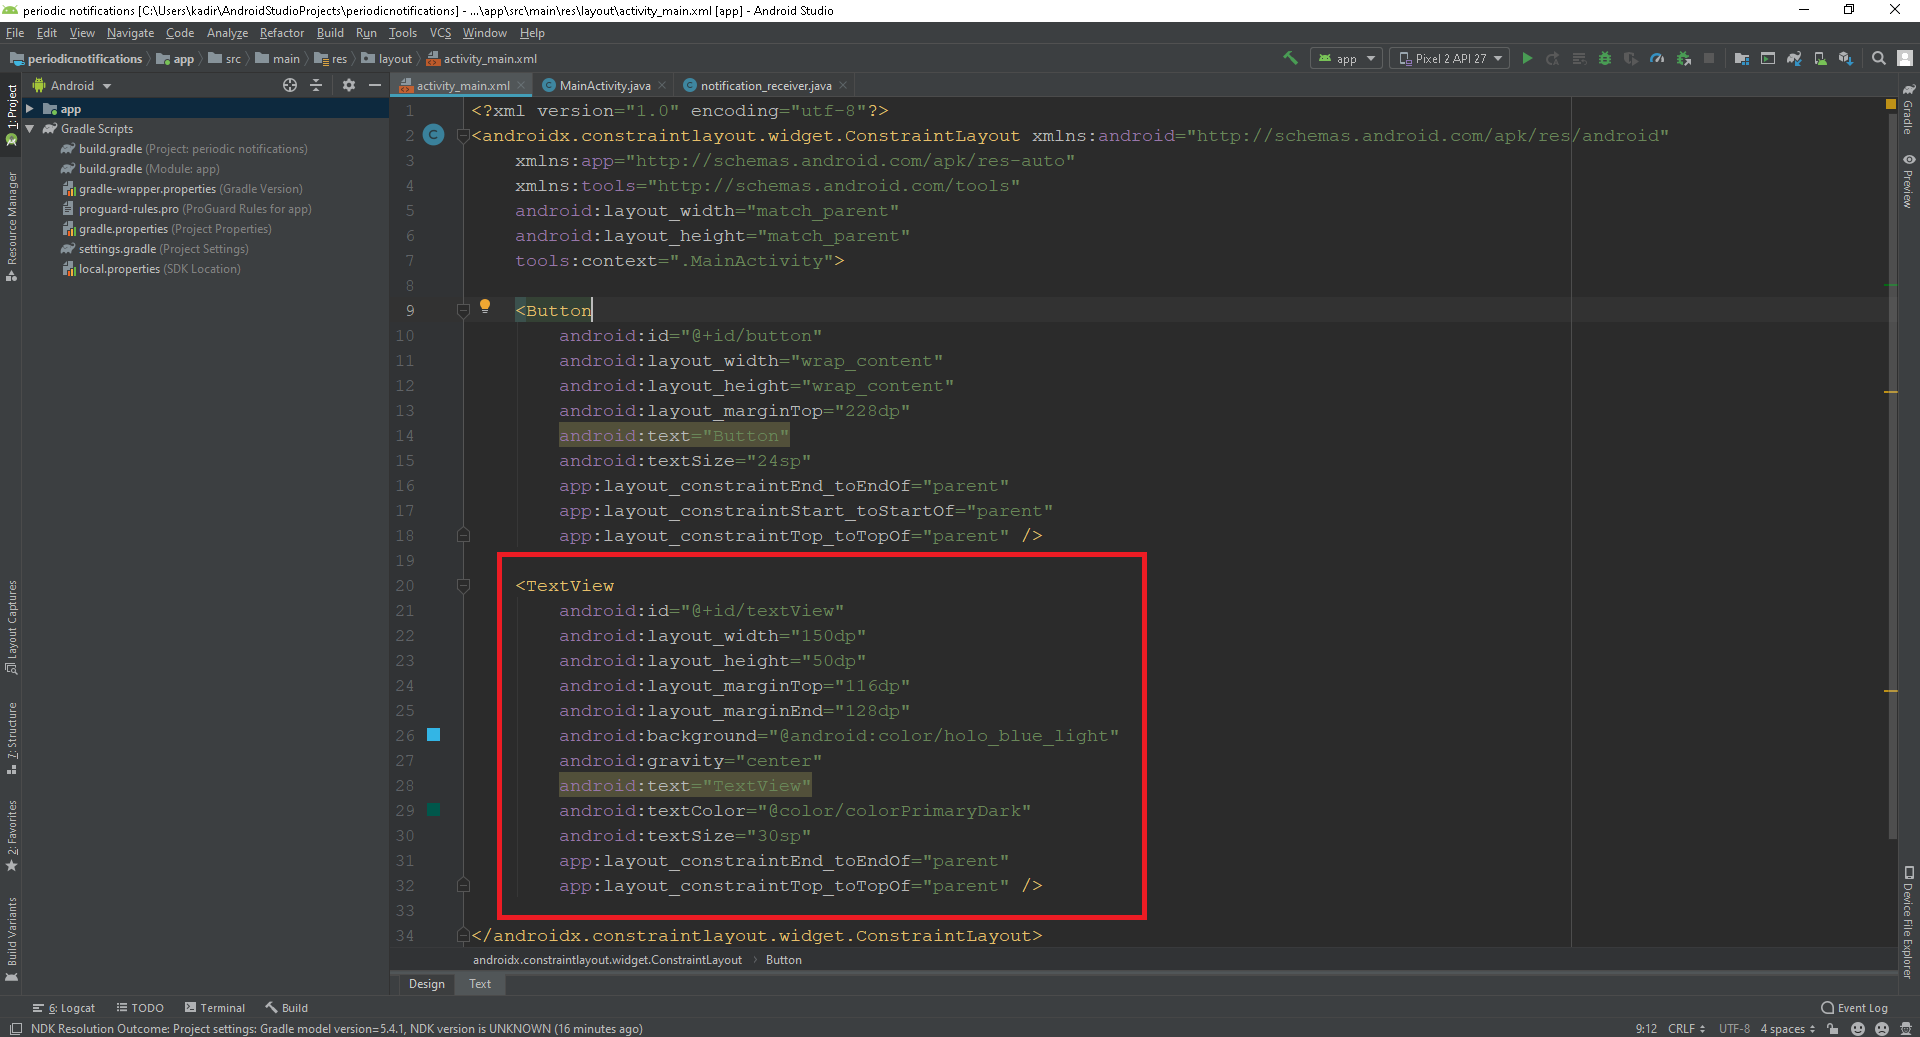Open the AVD Manager icon

[x=1820, y=58]
